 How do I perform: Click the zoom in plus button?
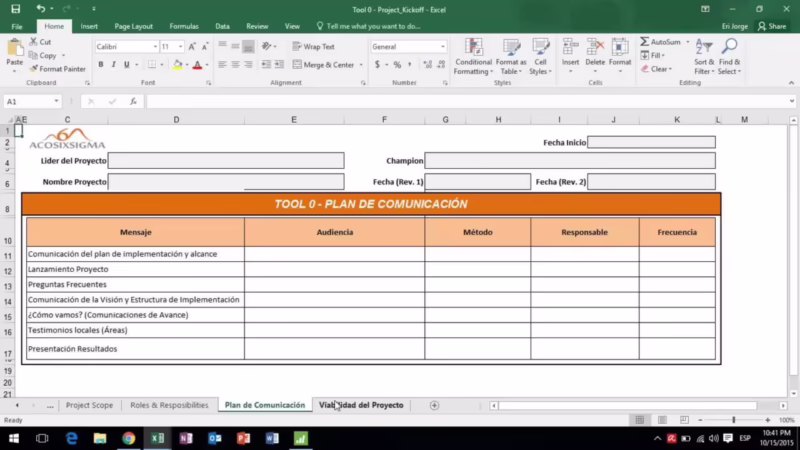click(x=767, y=420)
